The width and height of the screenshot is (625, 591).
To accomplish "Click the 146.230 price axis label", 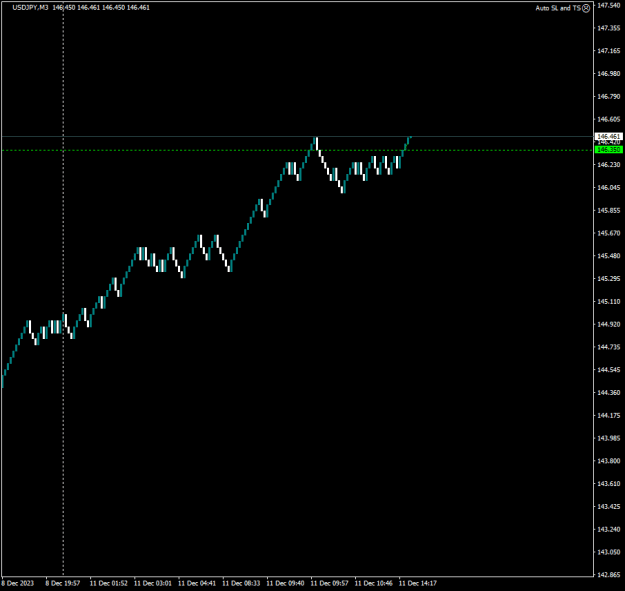I will tap(609, 165).
